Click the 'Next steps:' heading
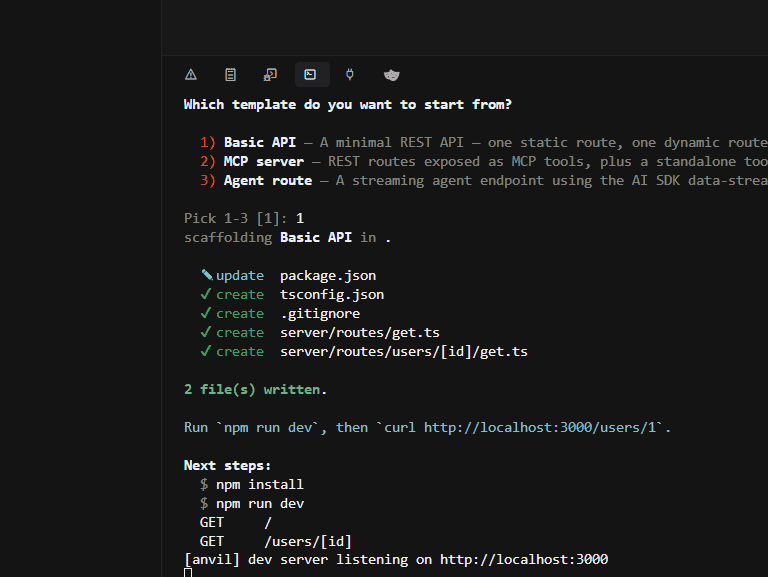 (227, 465)
